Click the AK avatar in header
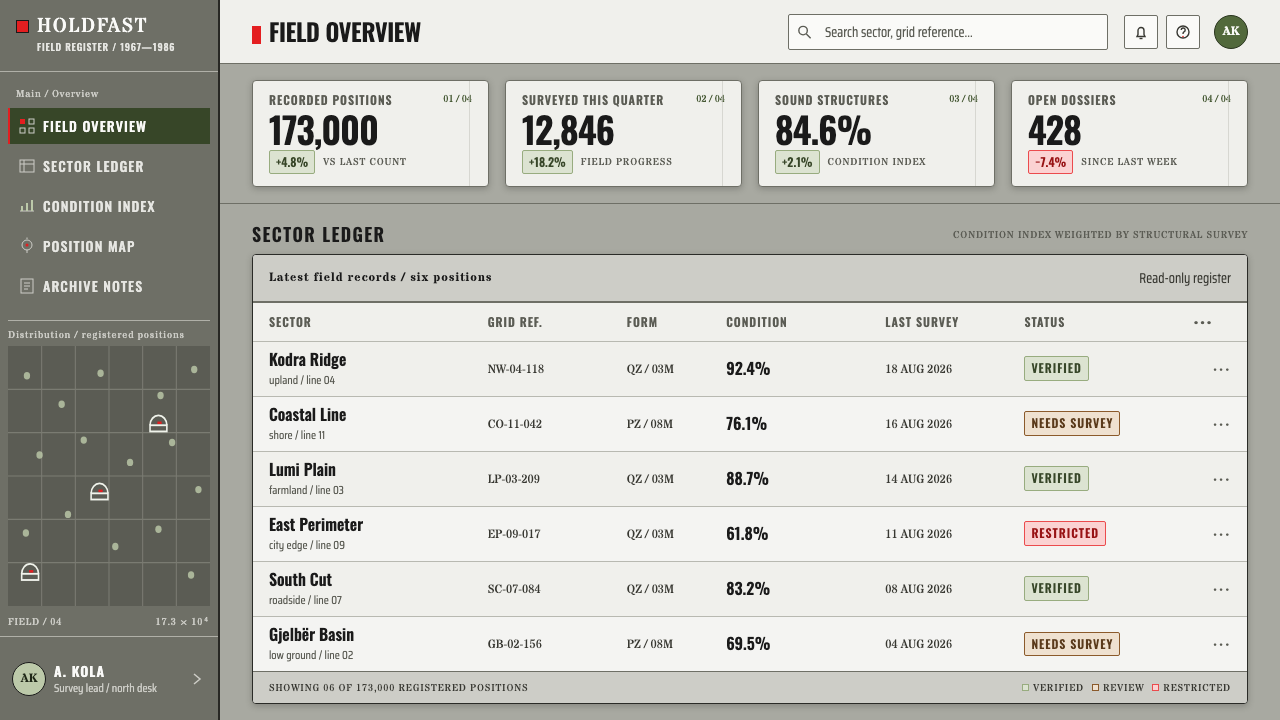 1231,32
